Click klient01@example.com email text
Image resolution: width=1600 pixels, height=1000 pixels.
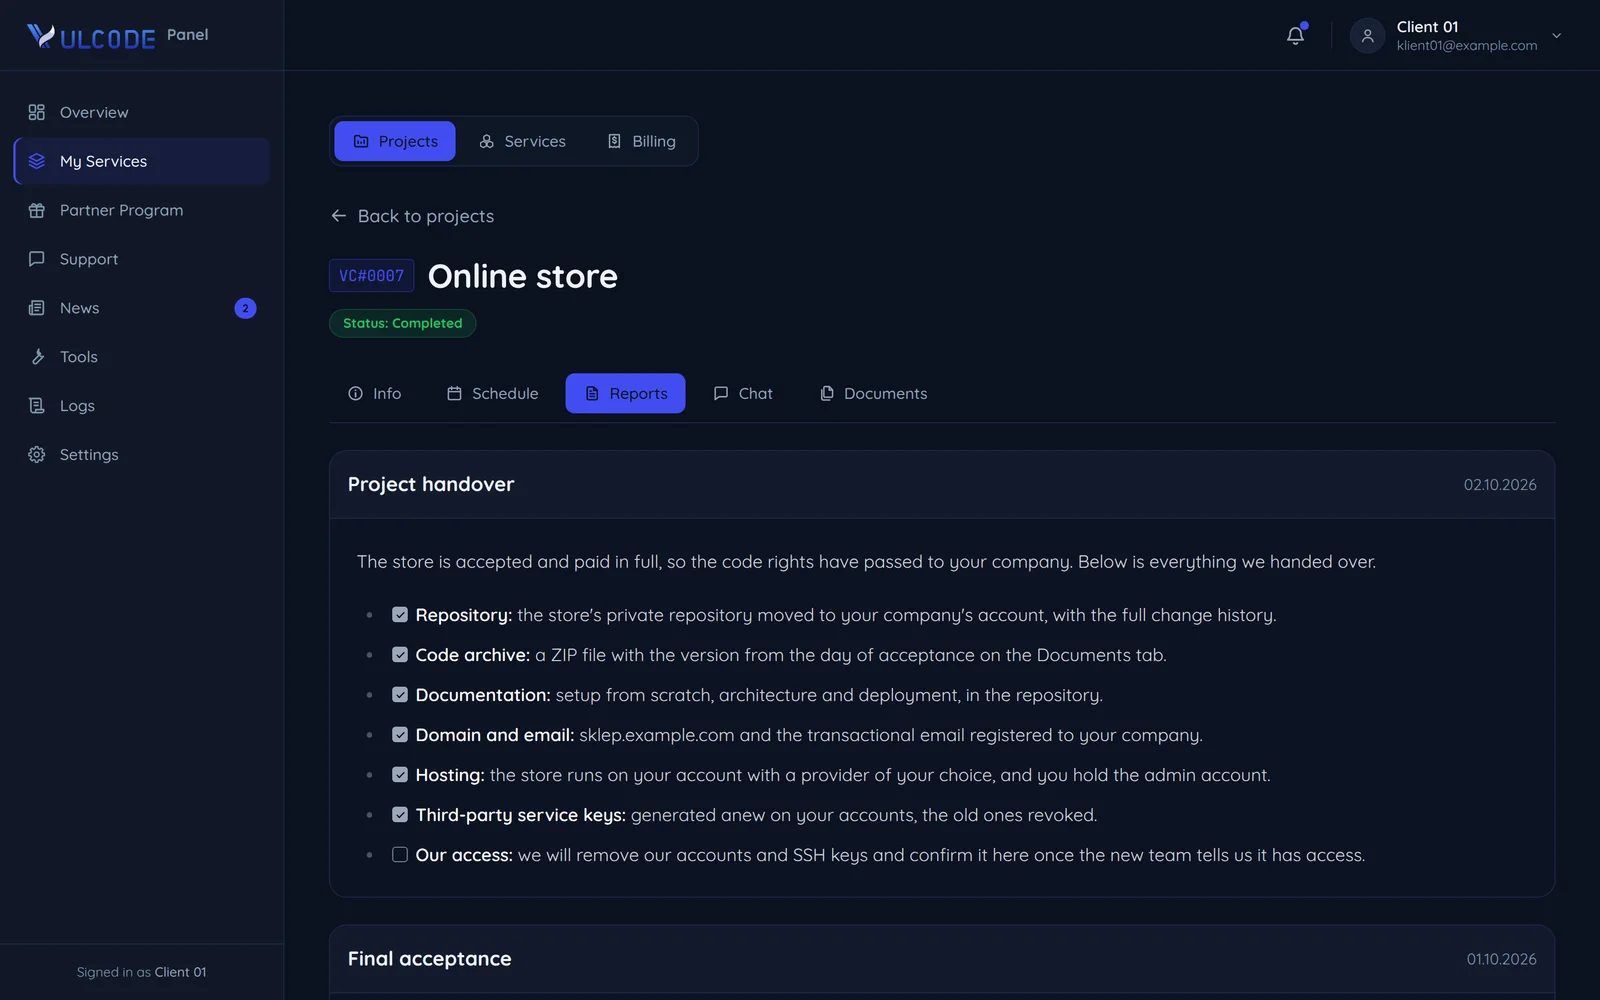click(1467, 46)
